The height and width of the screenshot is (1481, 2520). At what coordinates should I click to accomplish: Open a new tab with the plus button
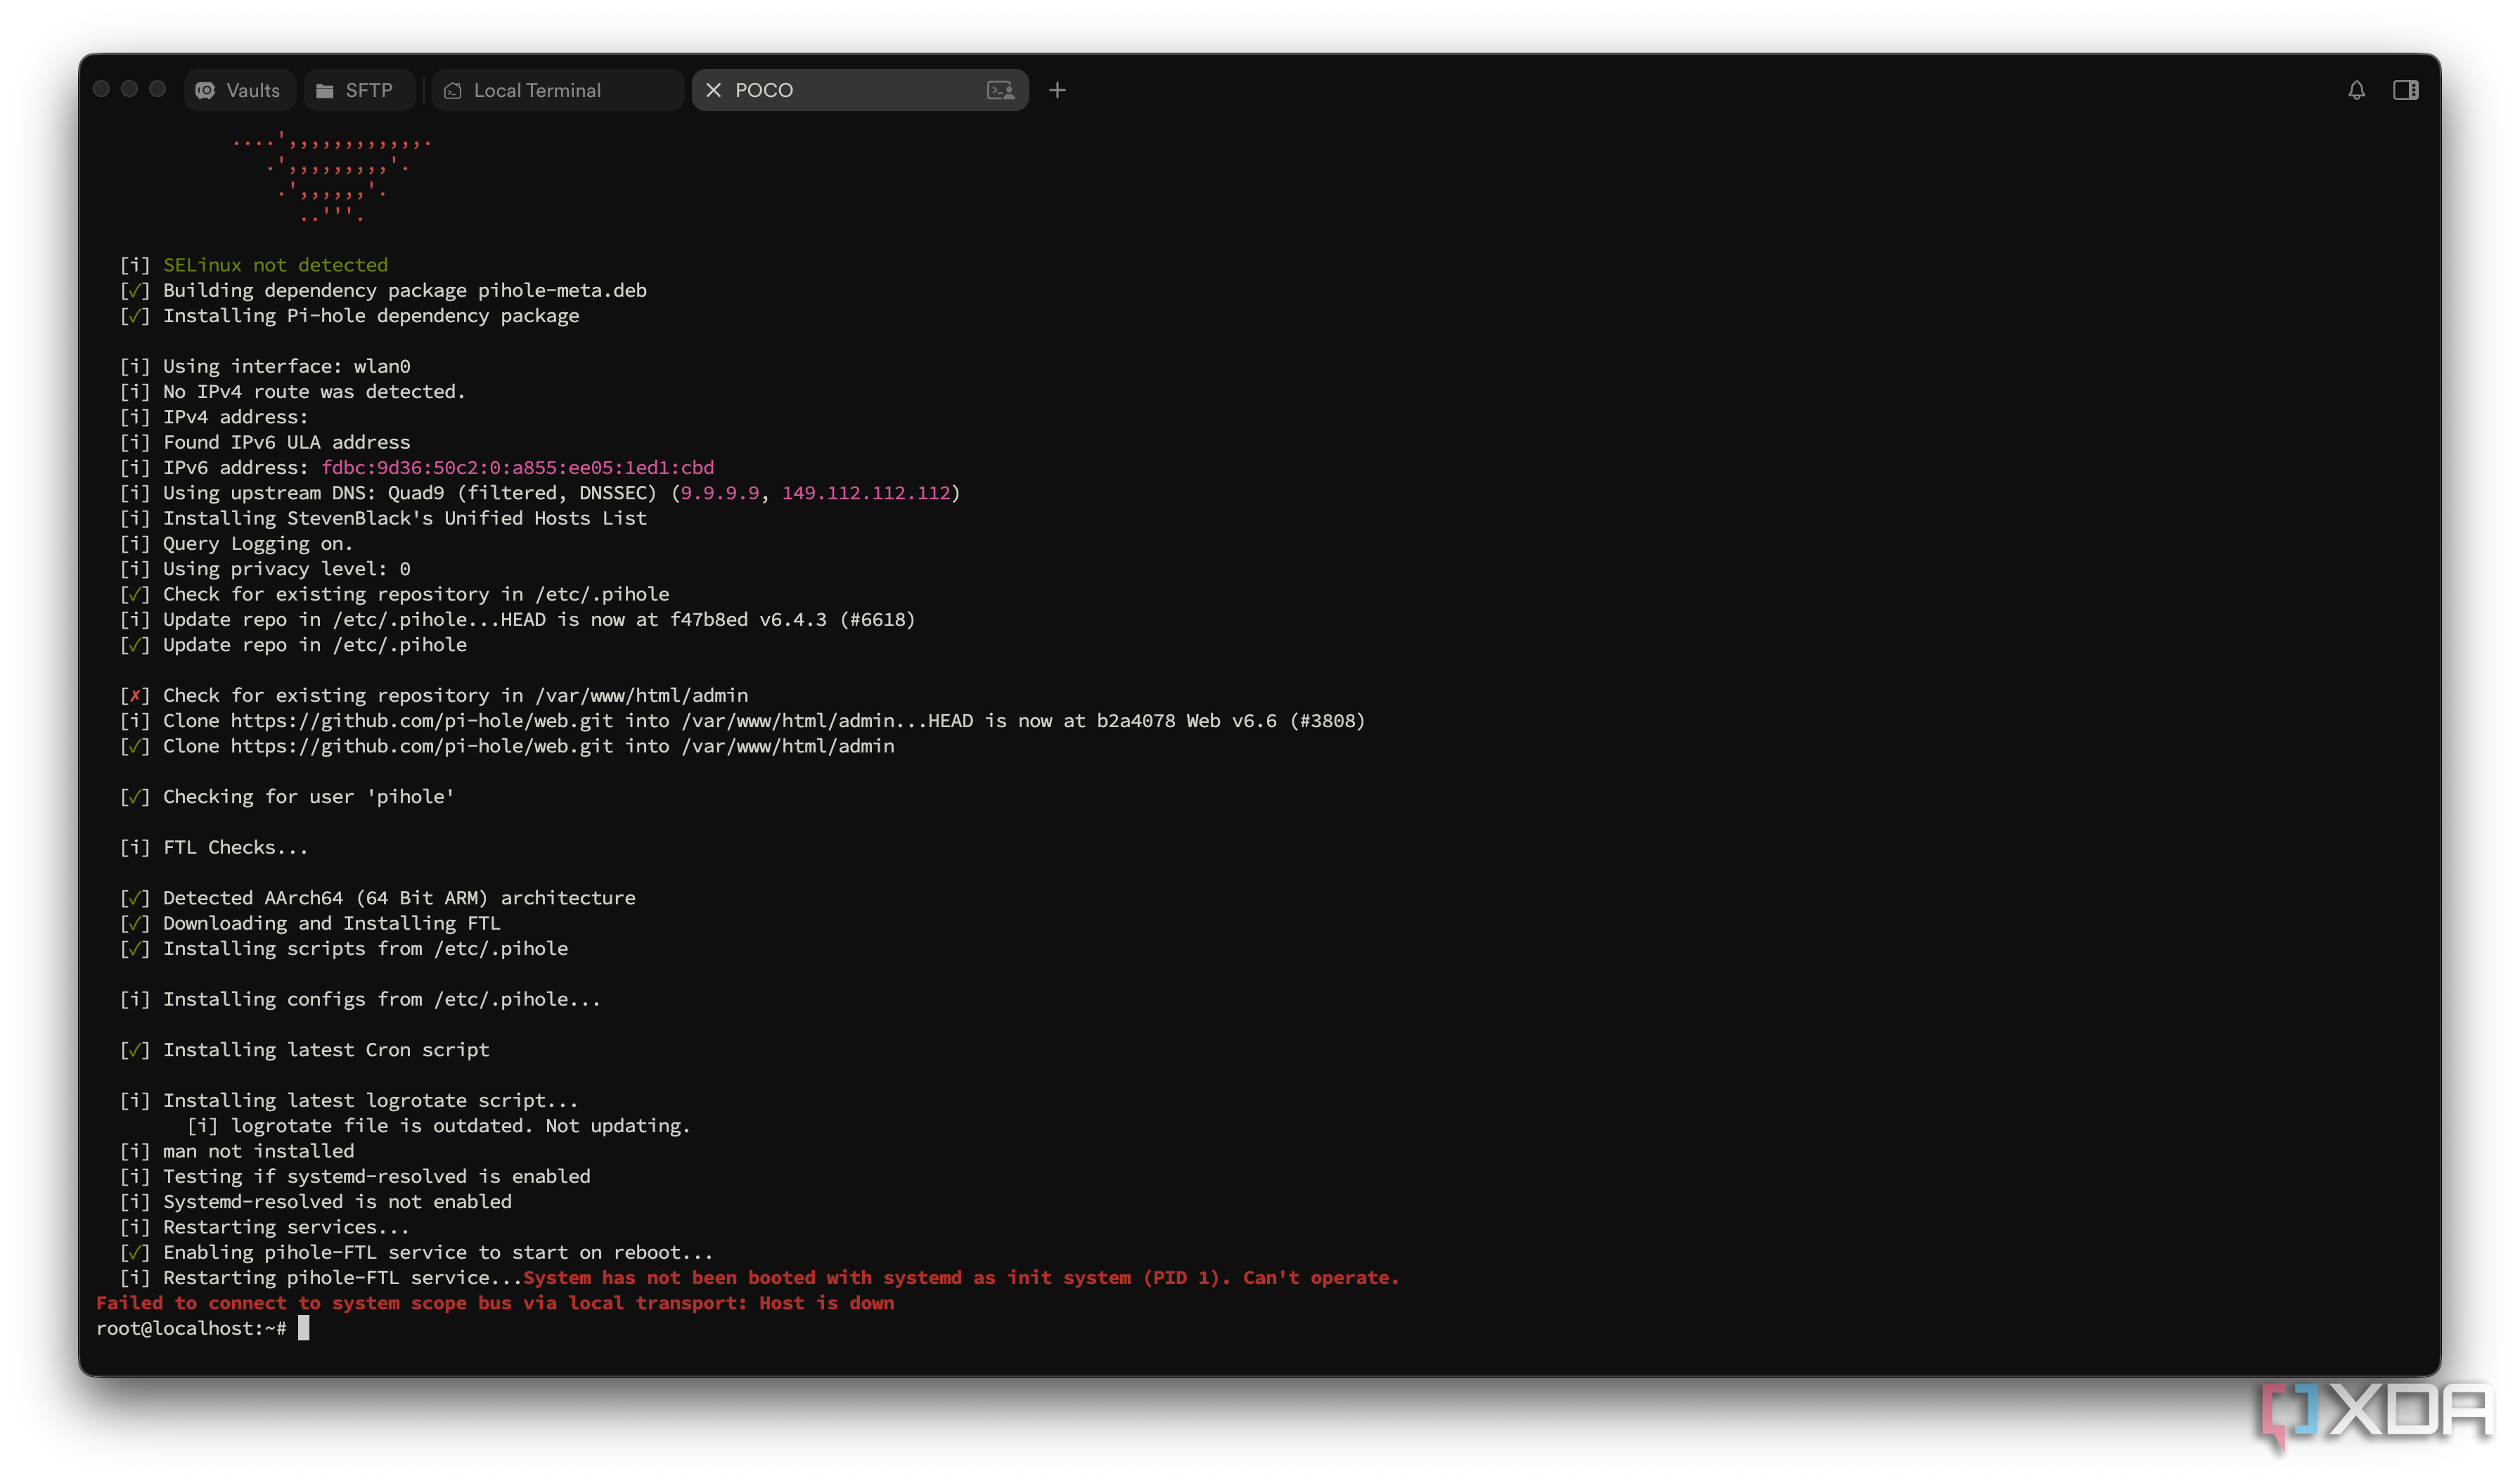click(1057, 90)
